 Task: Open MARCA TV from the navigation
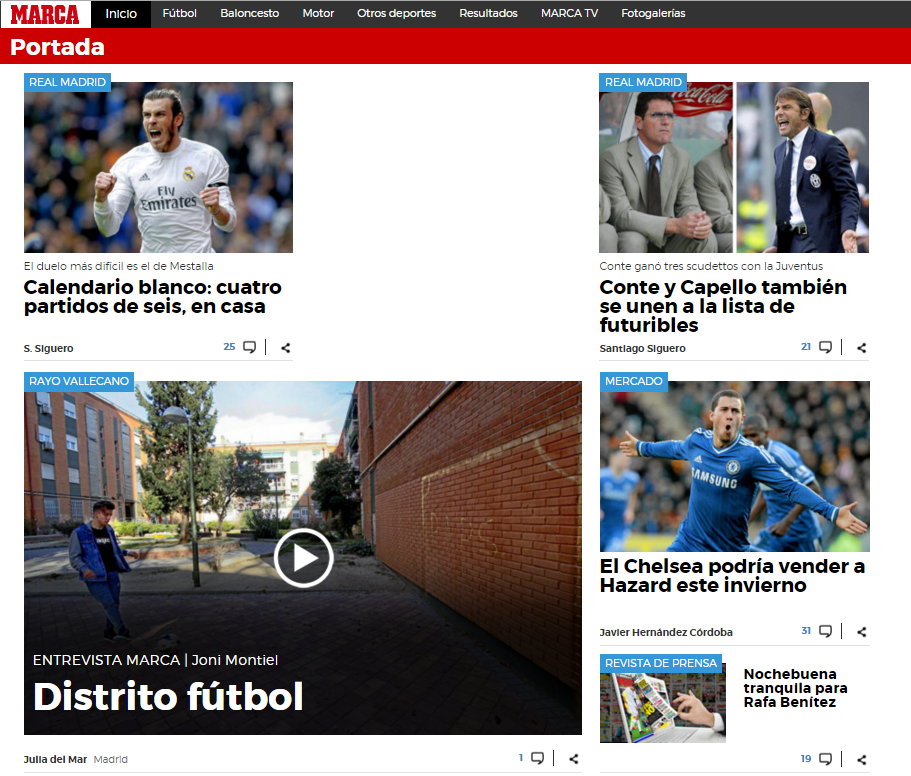click(569, 13)
